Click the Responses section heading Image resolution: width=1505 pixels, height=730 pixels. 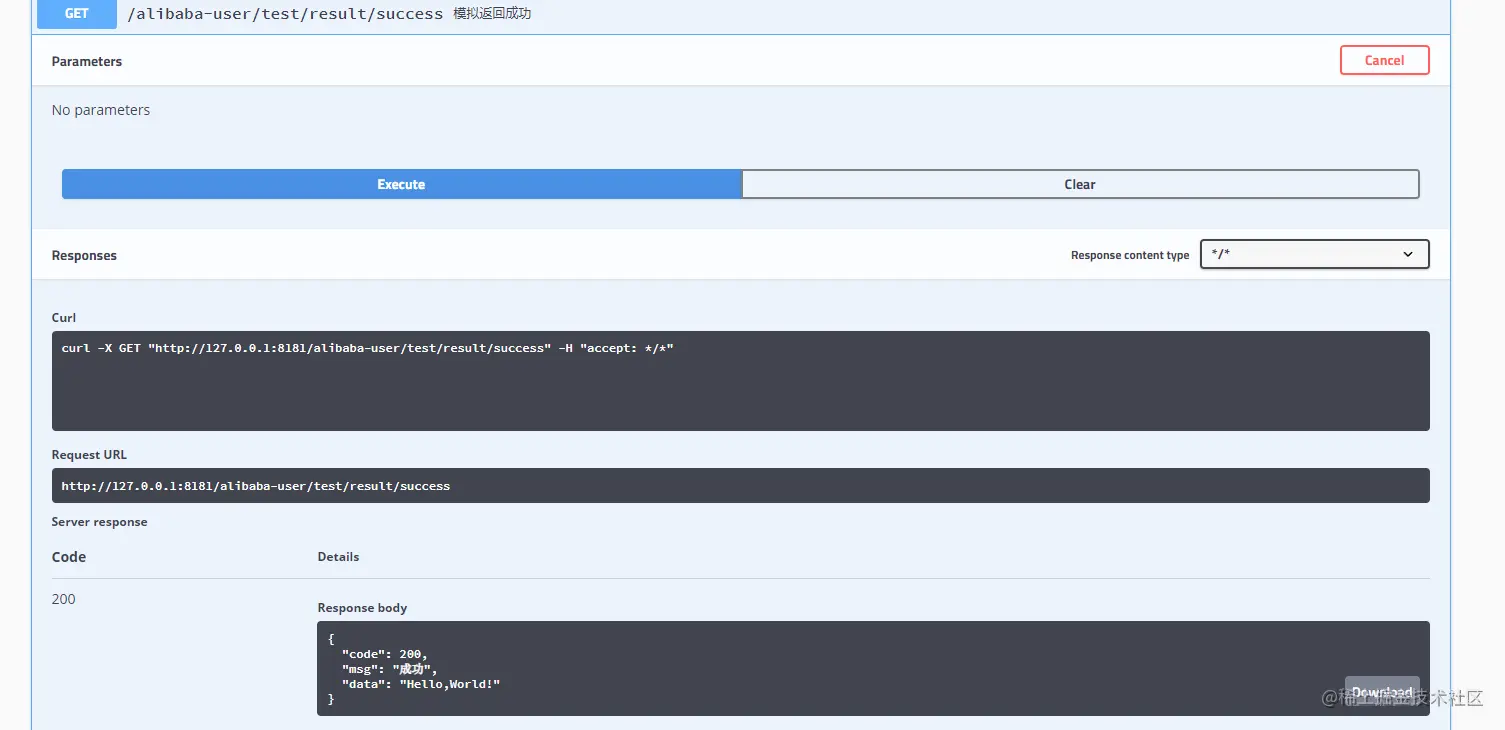click(84, 255)
